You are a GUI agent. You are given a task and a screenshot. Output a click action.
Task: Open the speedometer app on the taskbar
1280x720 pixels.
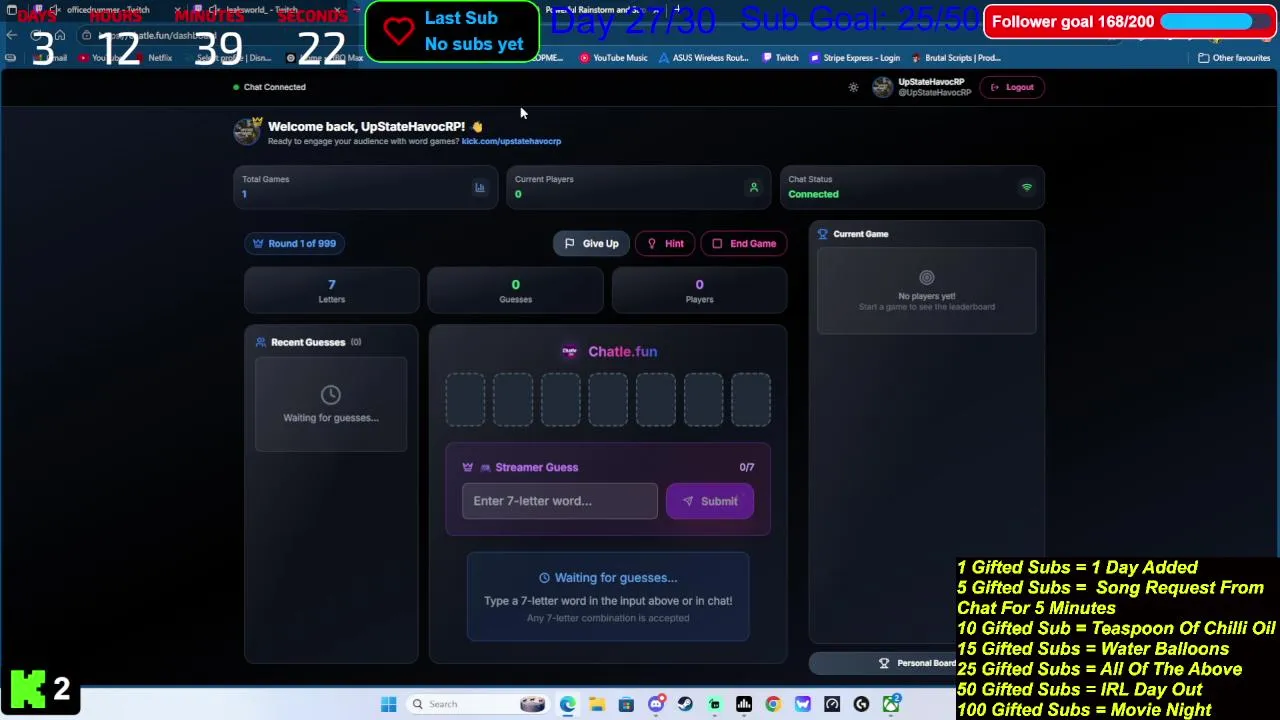(x=832, y=704)
